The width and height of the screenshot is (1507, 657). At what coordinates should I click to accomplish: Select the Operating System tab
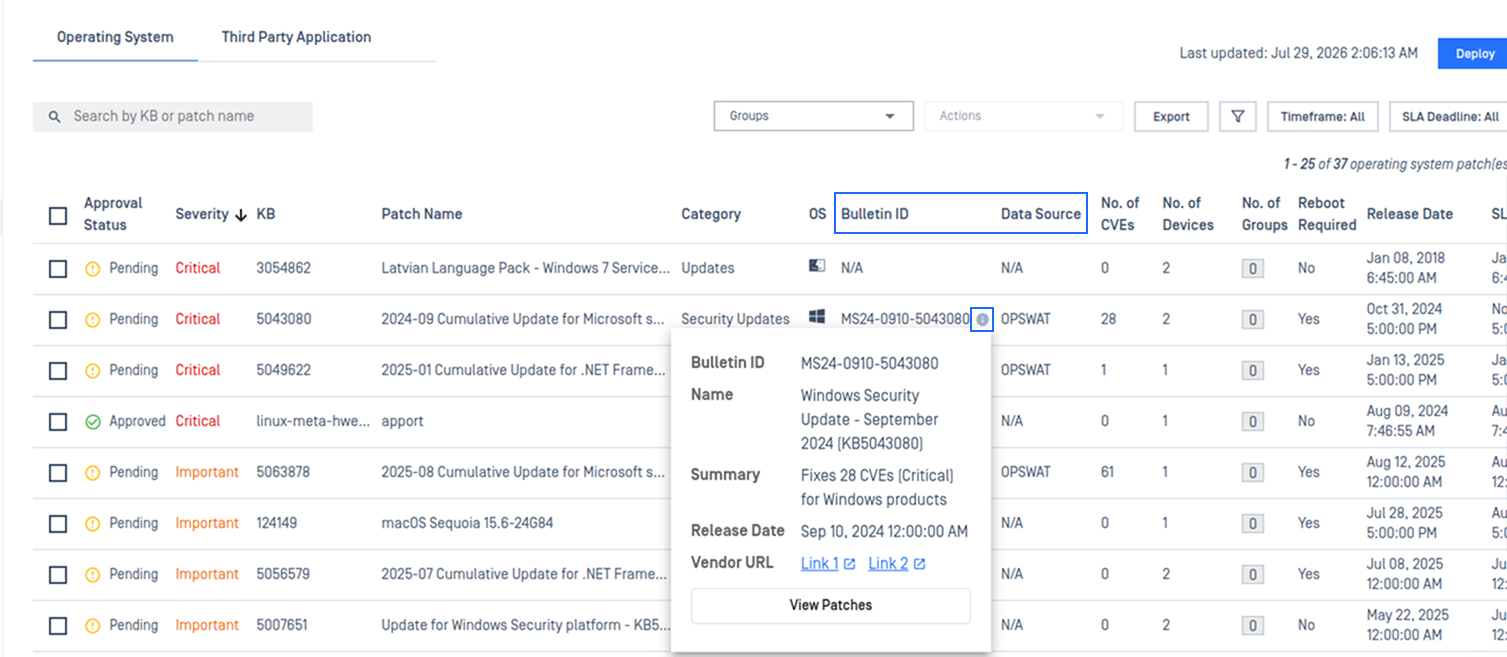pyautogui.click(x=115, y=37)
